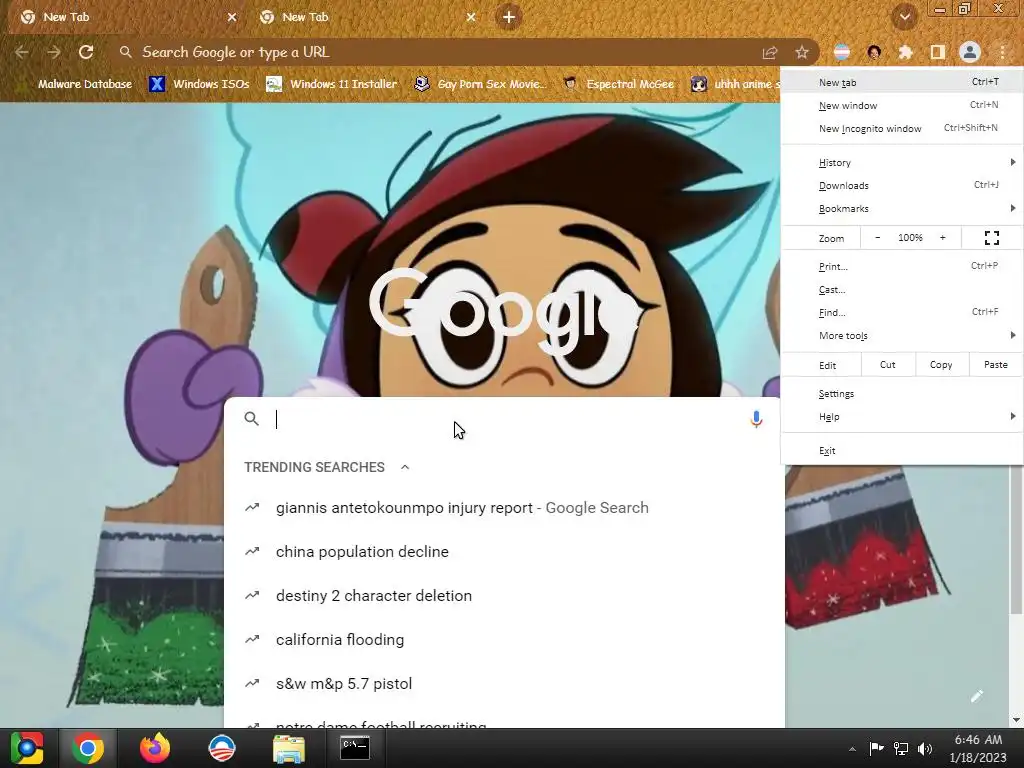Open the Start button in taskbar
Screen dimensions: 1024x768
point(27,748)
